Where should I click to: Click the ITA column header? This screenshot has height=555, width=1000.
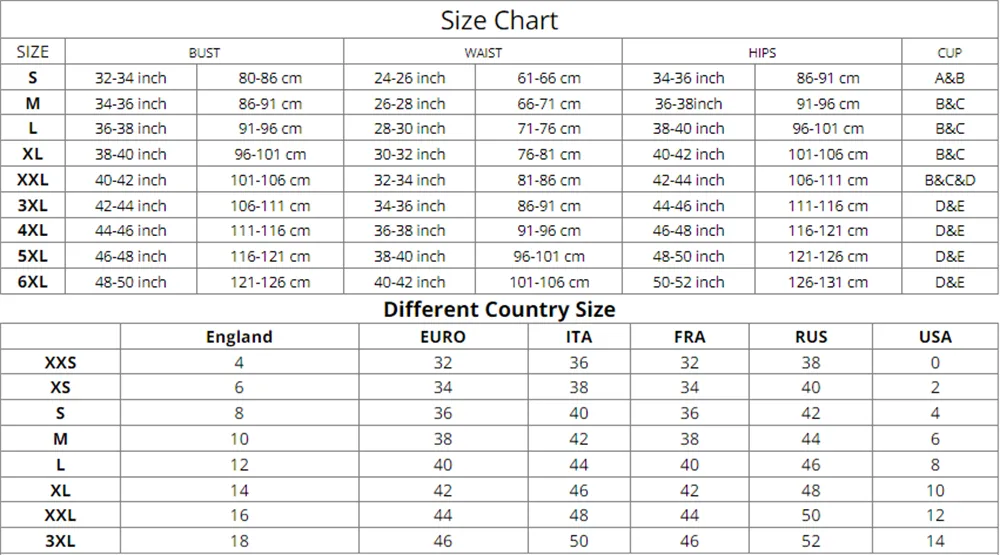tap(579, 337)
